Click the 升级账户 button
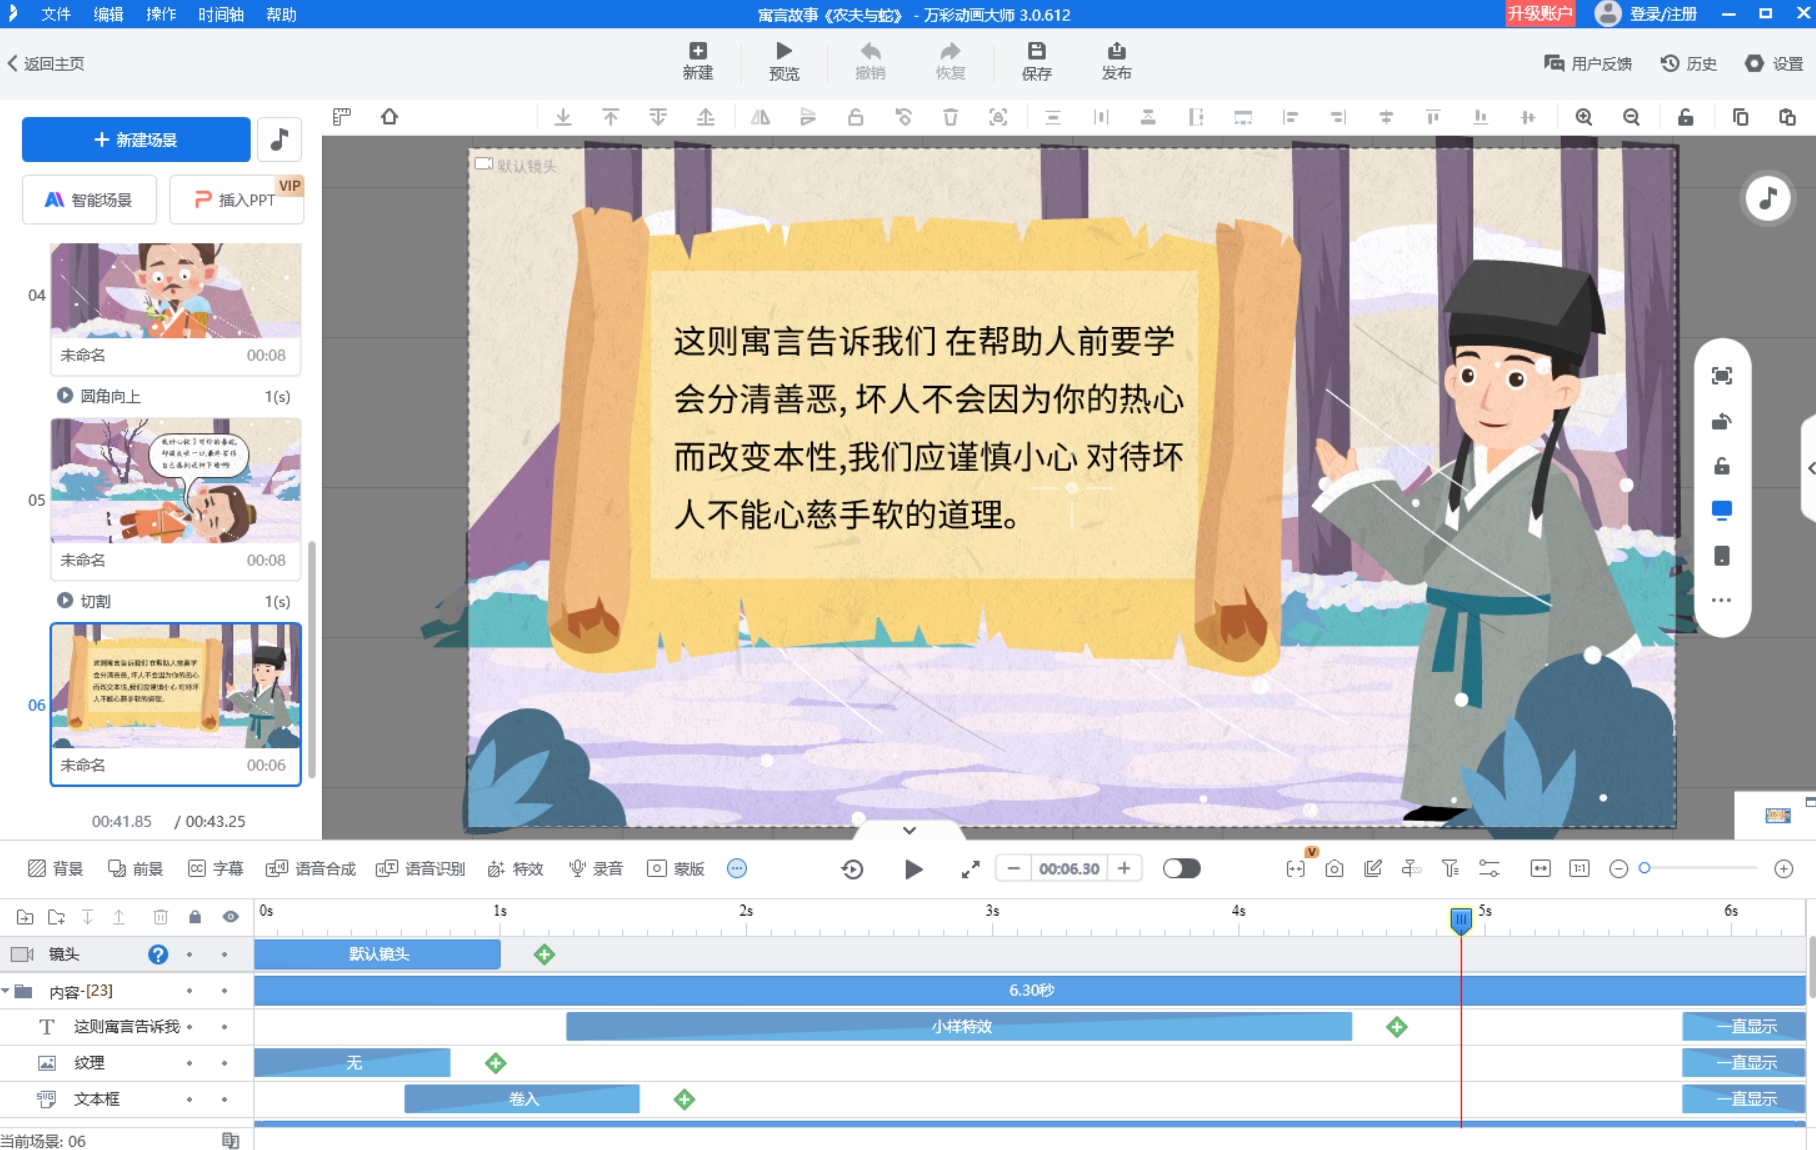 pyautogui.click(x=1540, y=13)
